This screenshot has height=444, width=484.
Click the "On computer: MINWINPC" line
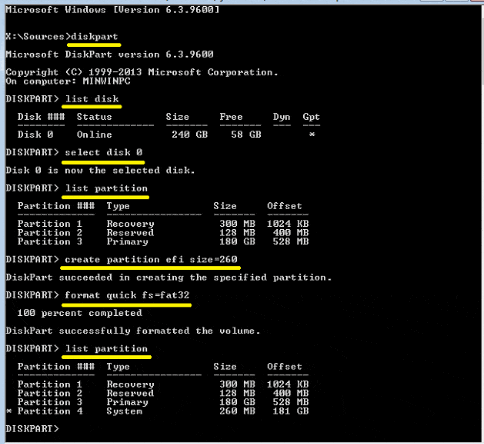click(68, 81)
